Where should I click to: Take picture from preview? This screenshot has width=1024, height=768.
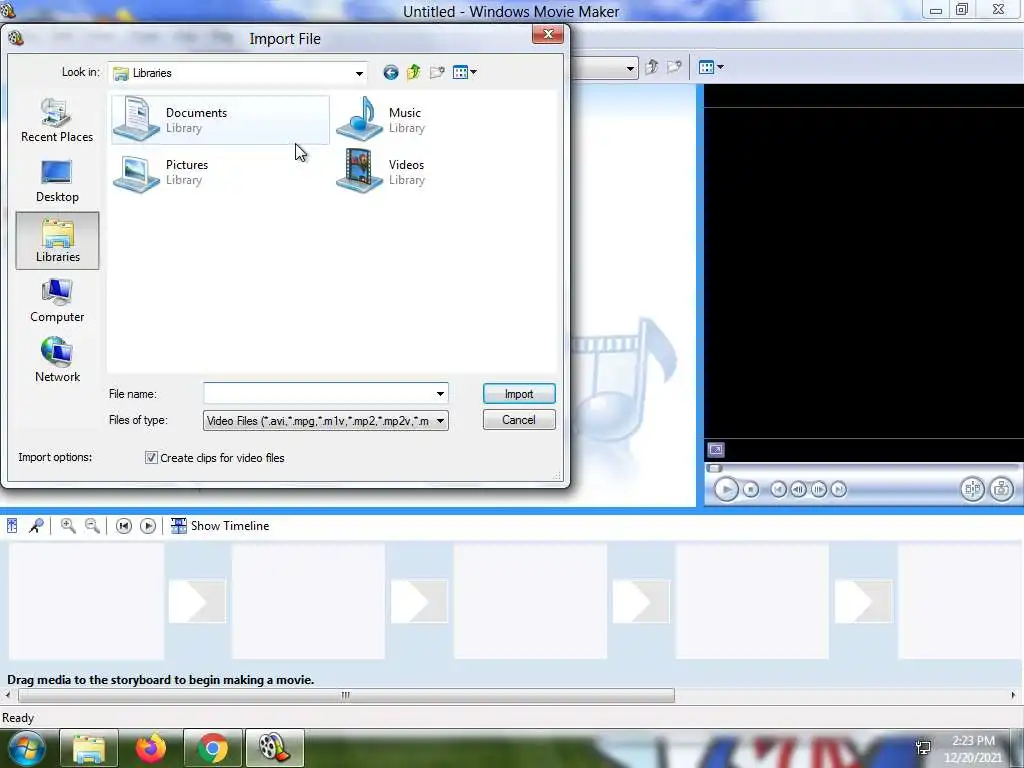(1001, 489)
